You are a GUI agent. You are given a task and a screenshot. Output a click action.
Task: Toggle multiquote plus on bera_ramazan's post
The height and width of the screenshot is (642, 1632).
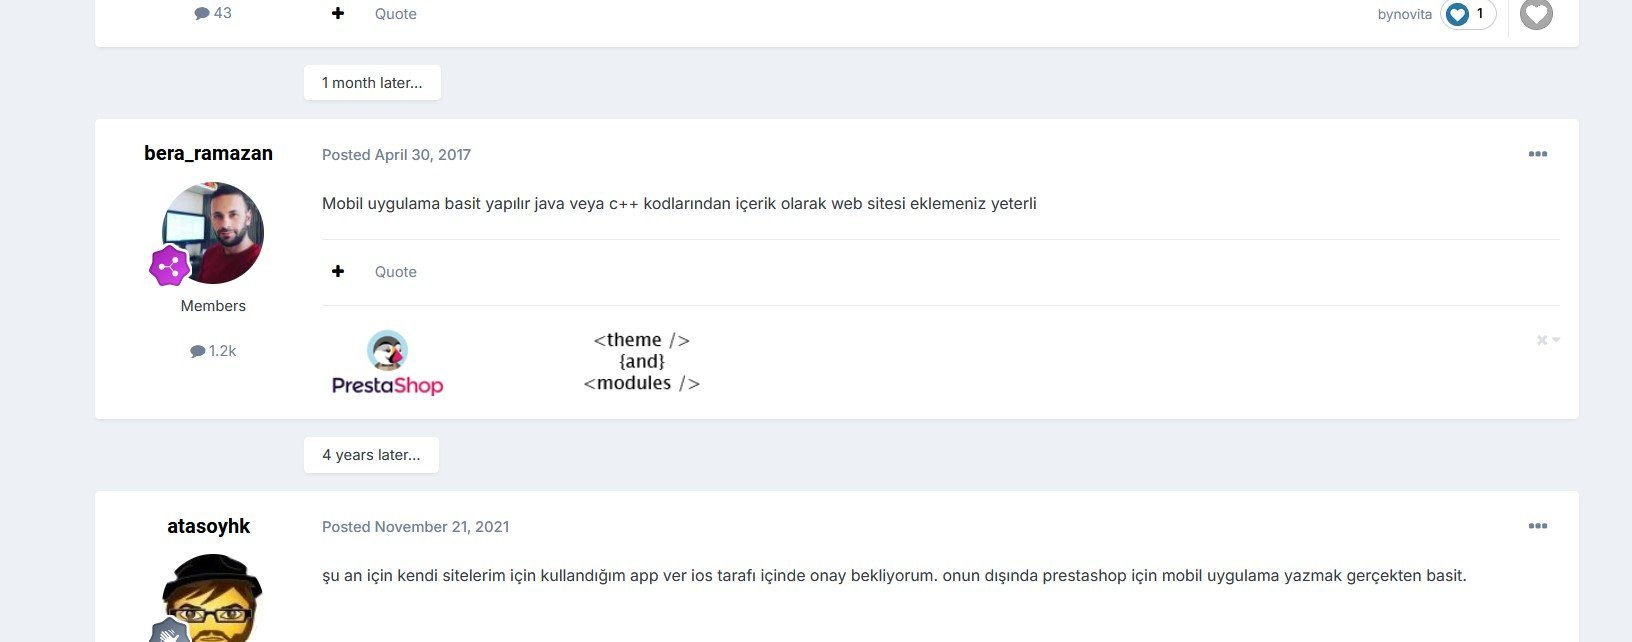click(338, 271)
